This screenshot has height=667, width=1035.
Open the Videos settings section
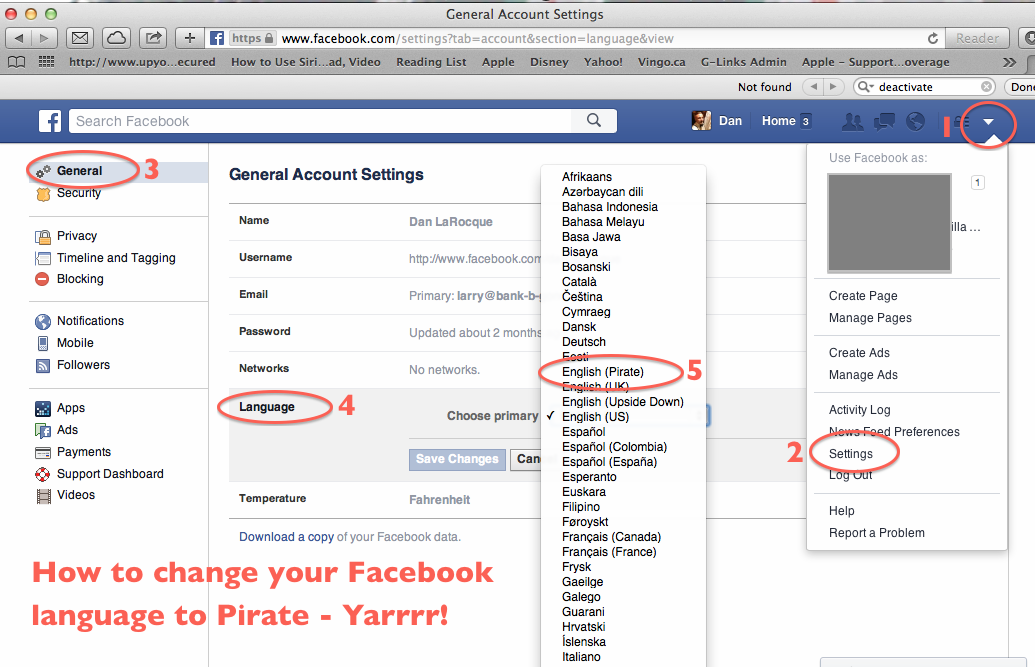click(76, 495)
